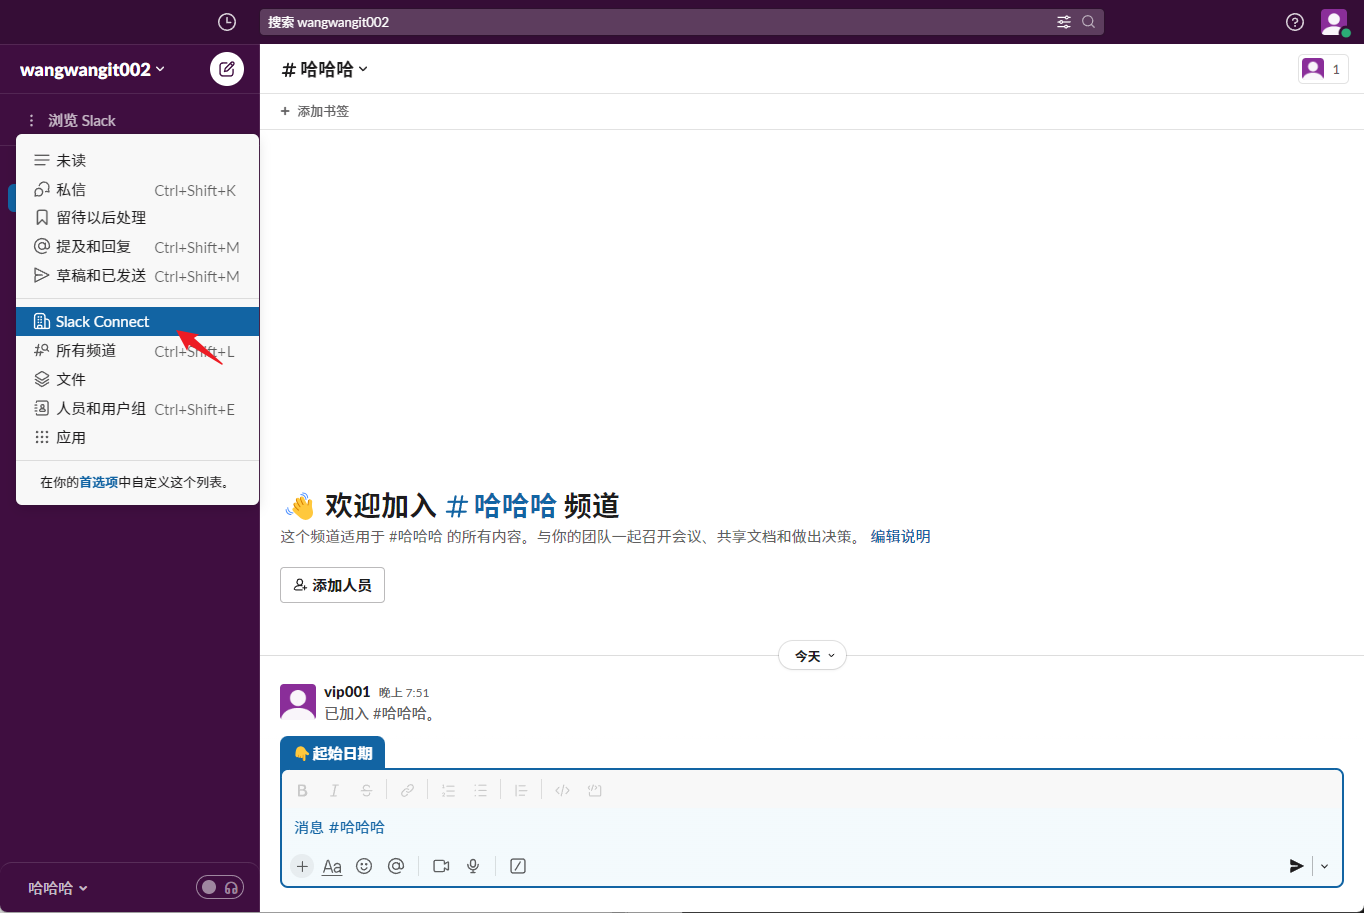Click the @ mention button

coord(396,866)
